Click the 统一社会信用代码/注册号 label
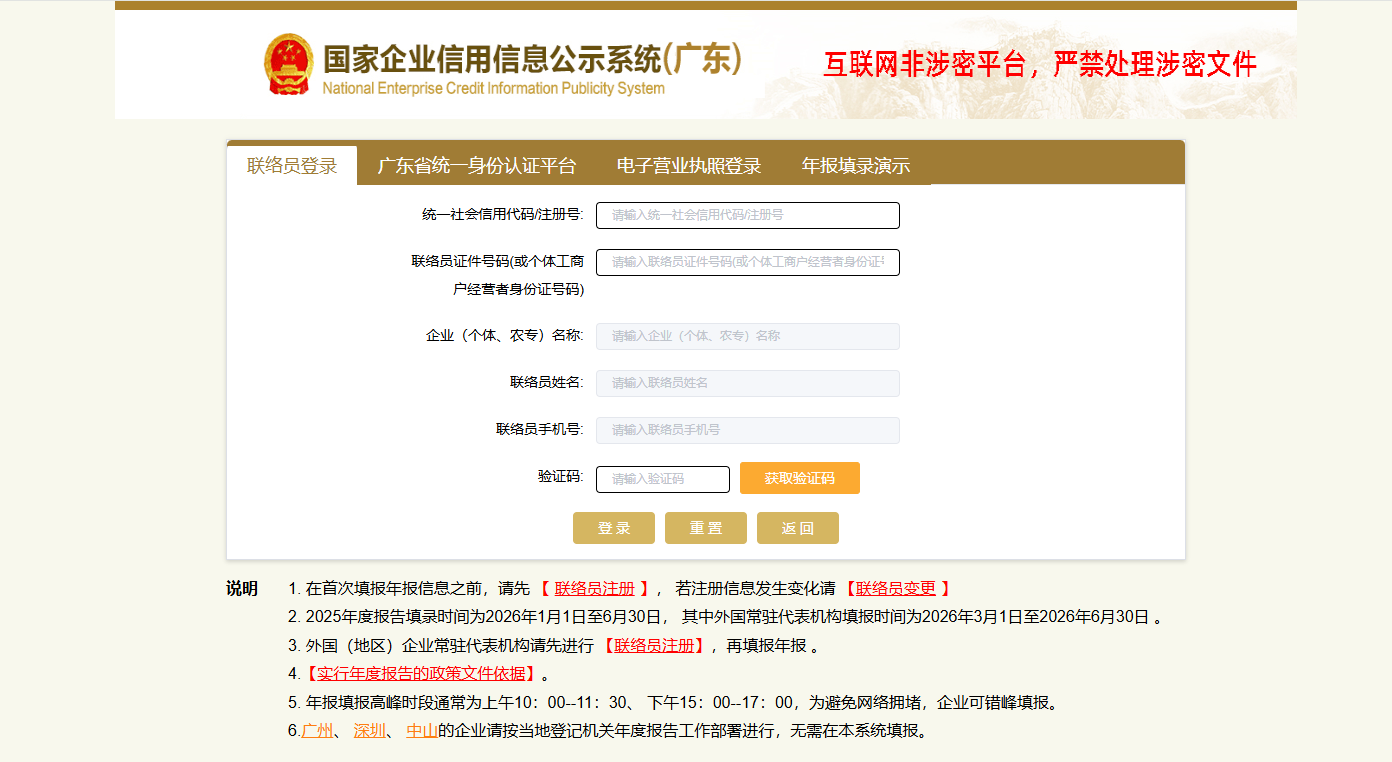This screenshot has height=762, width=1392. (x=503, y=215)
